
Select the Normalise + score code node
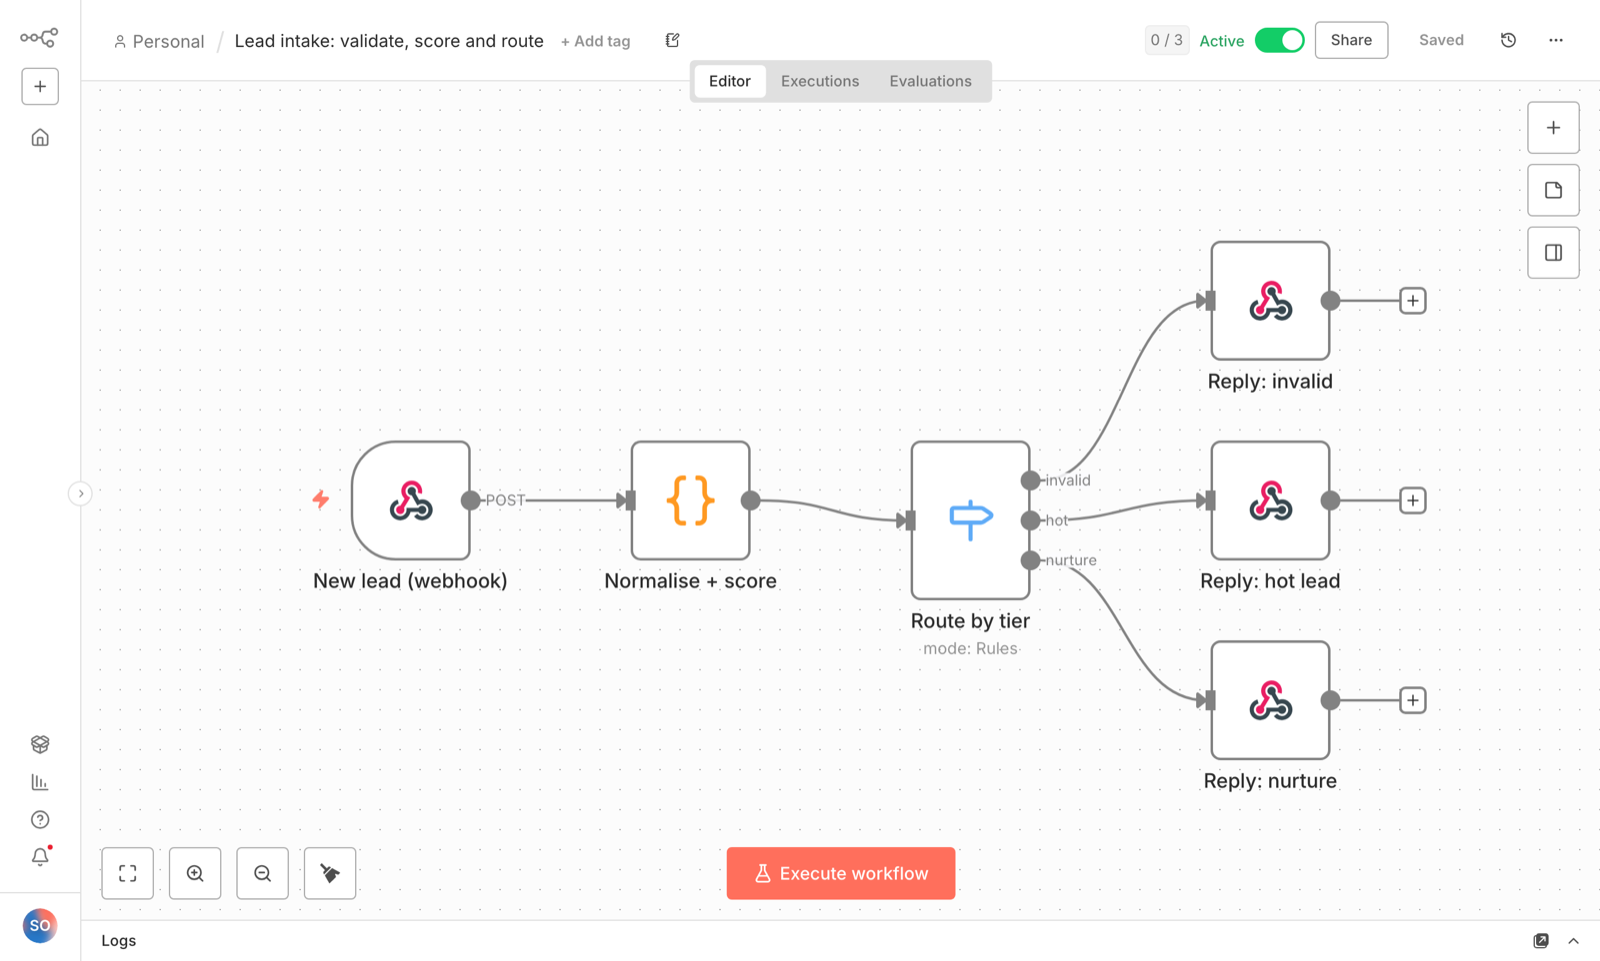[691, 500]
